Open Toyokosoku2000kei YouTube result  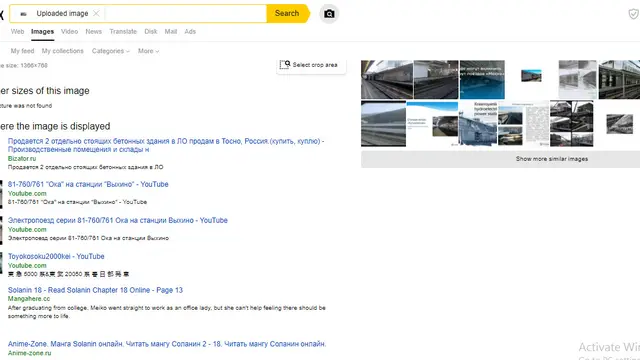coord(56,256)
